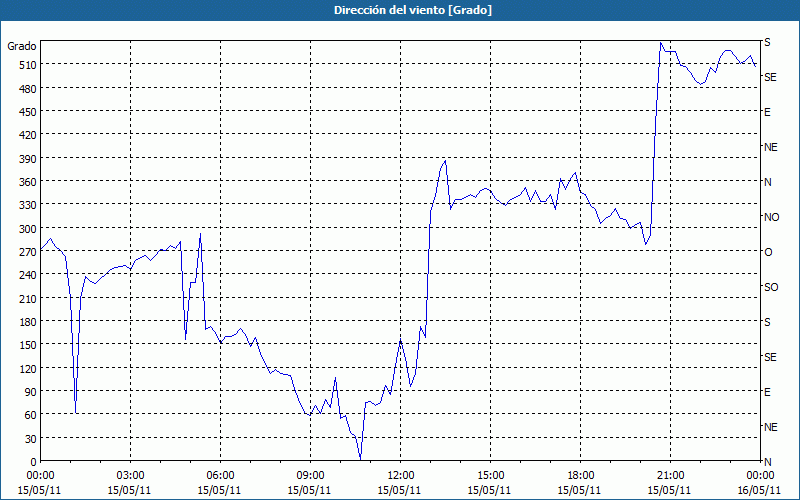Click the chart title 'Dirección del viento [Grado]'
Image resolution: width=800 pixels, height=500 pixels.
point(413,10)
